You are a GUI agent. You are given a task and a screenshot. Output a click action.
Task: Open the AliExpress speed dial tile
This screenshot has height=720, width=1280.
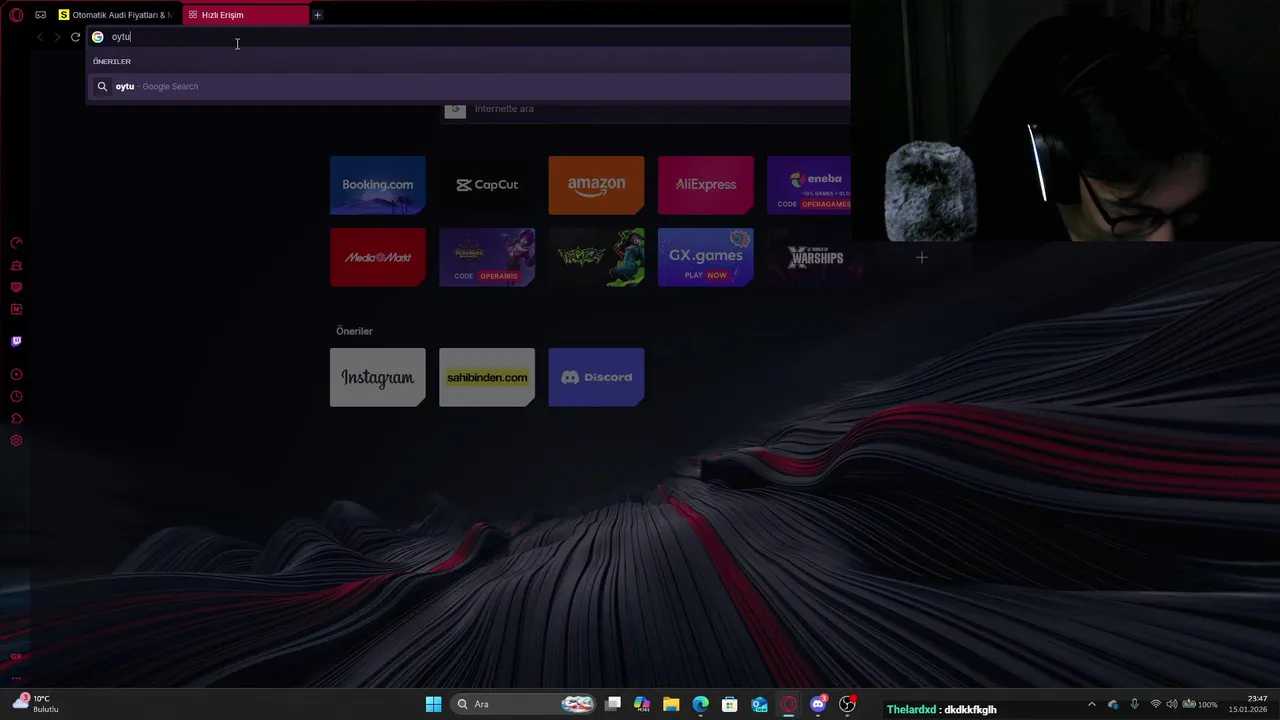tap(706, 185)
